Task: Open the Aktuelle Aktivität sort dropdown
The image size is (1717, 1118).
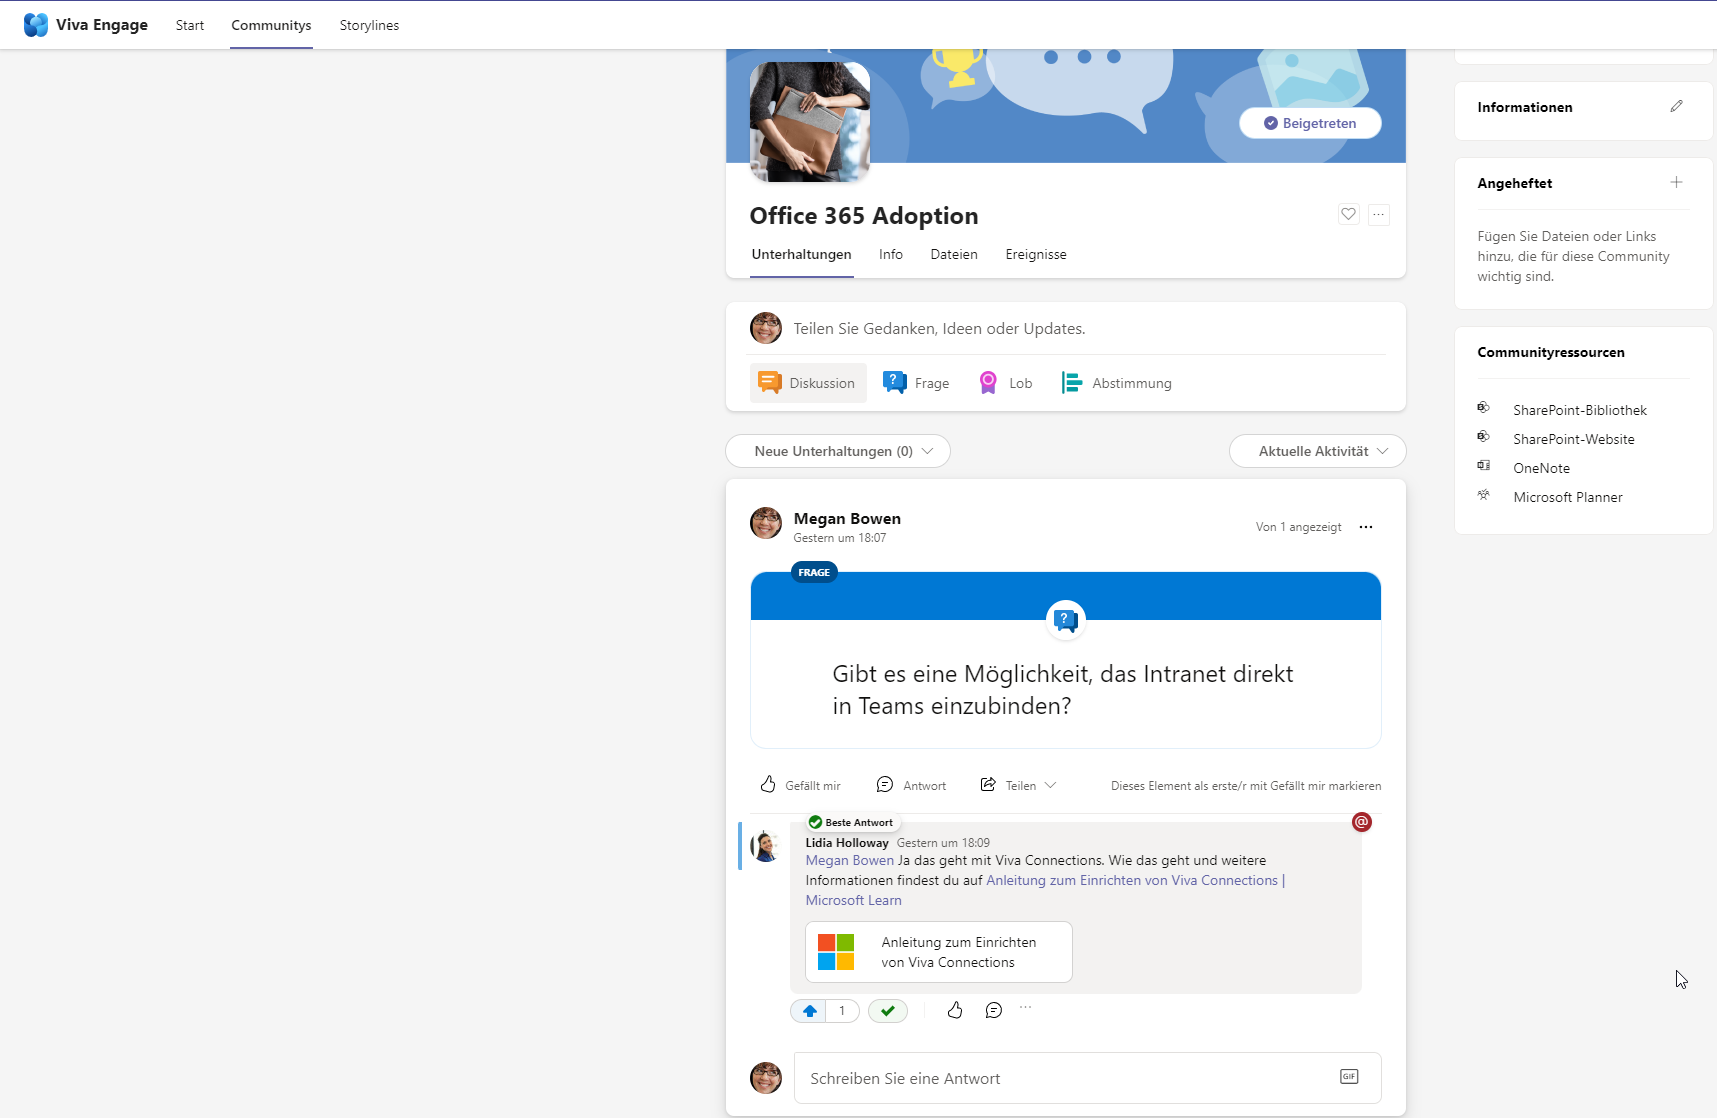Action: pyautogui.click(x=1317, y=451)
